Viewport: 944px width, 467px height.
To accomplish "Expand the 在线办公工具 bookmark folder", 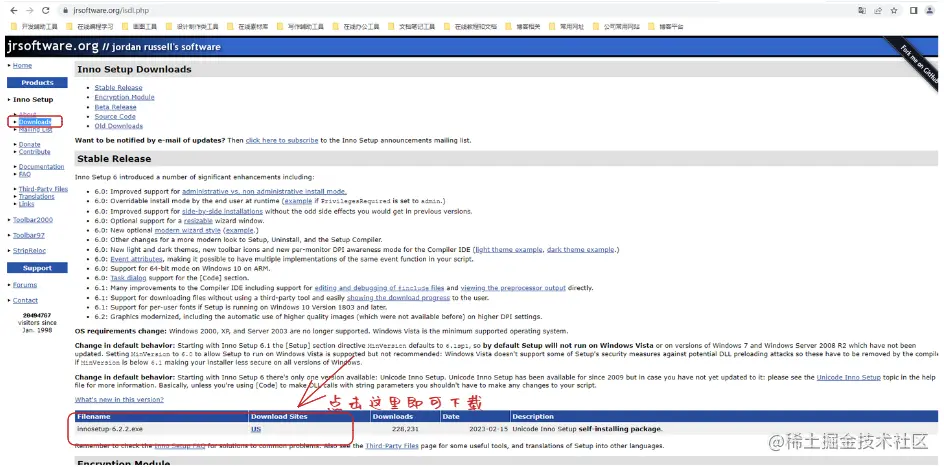I will click(356, 26).
